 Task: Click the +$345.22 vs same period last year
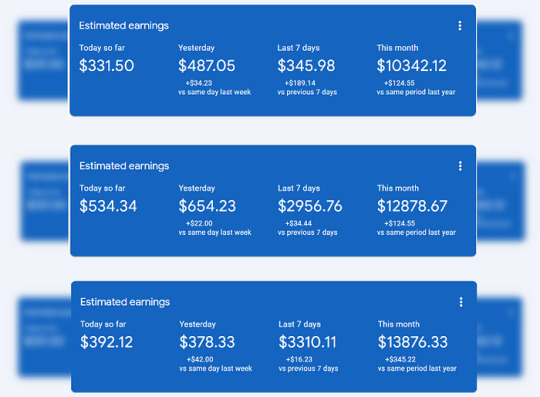(x=400, y=359)
